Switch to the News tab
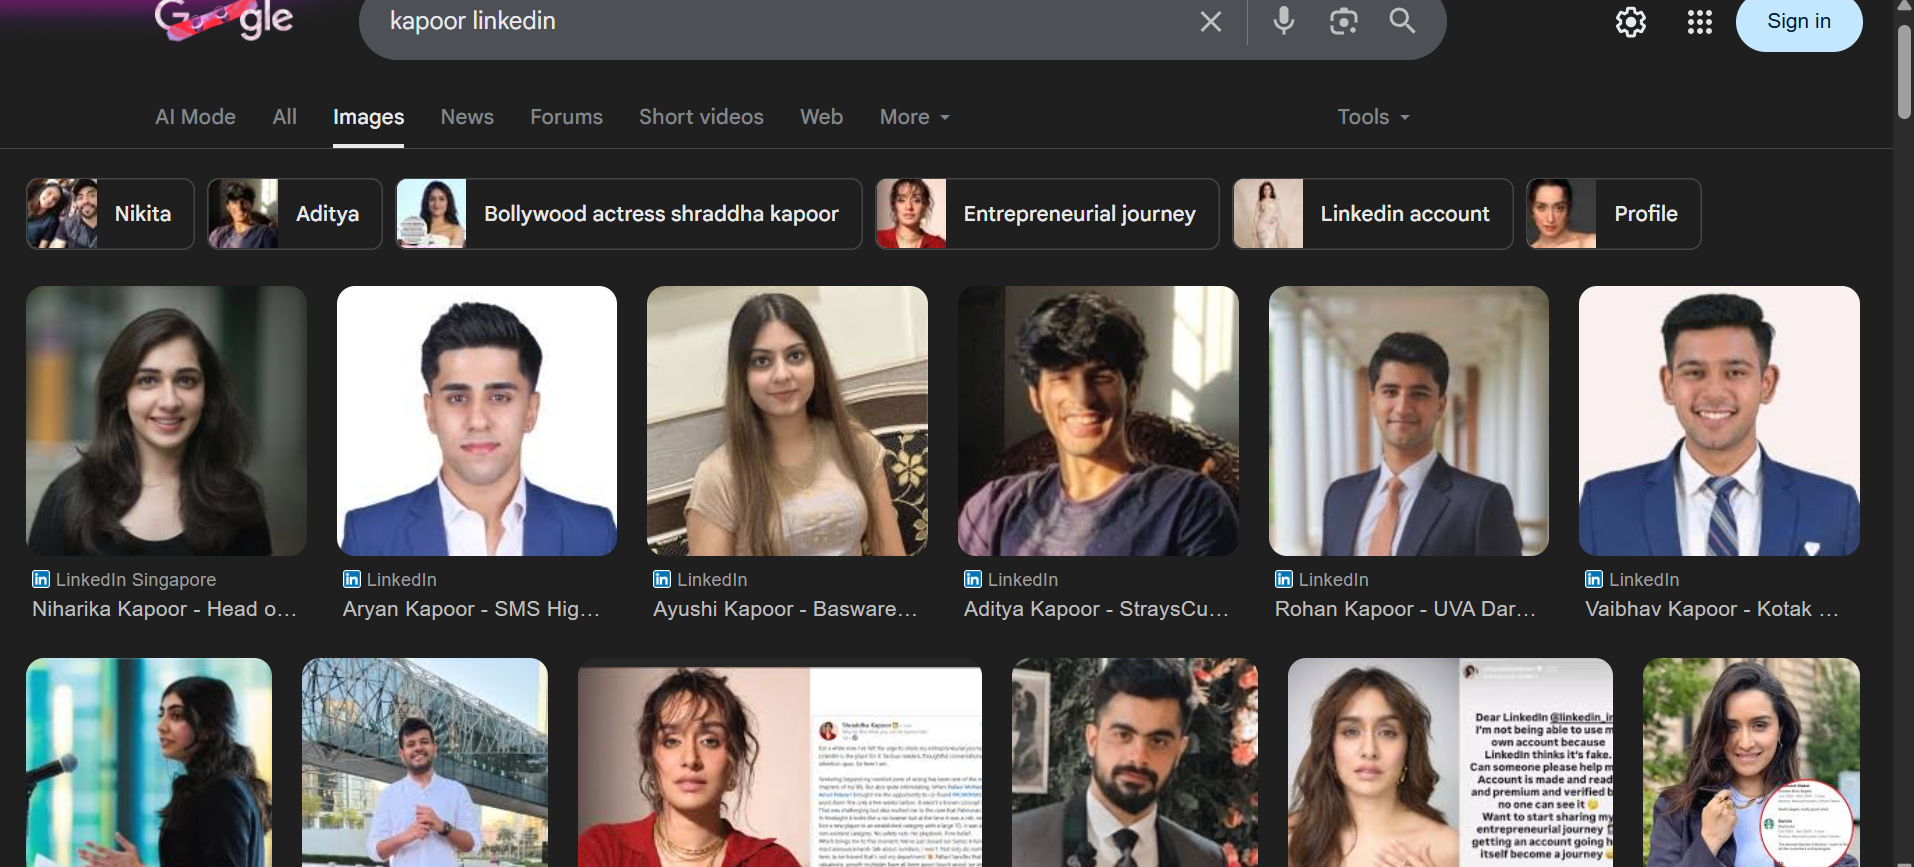Screen dimensions: 1914x867 467,117
